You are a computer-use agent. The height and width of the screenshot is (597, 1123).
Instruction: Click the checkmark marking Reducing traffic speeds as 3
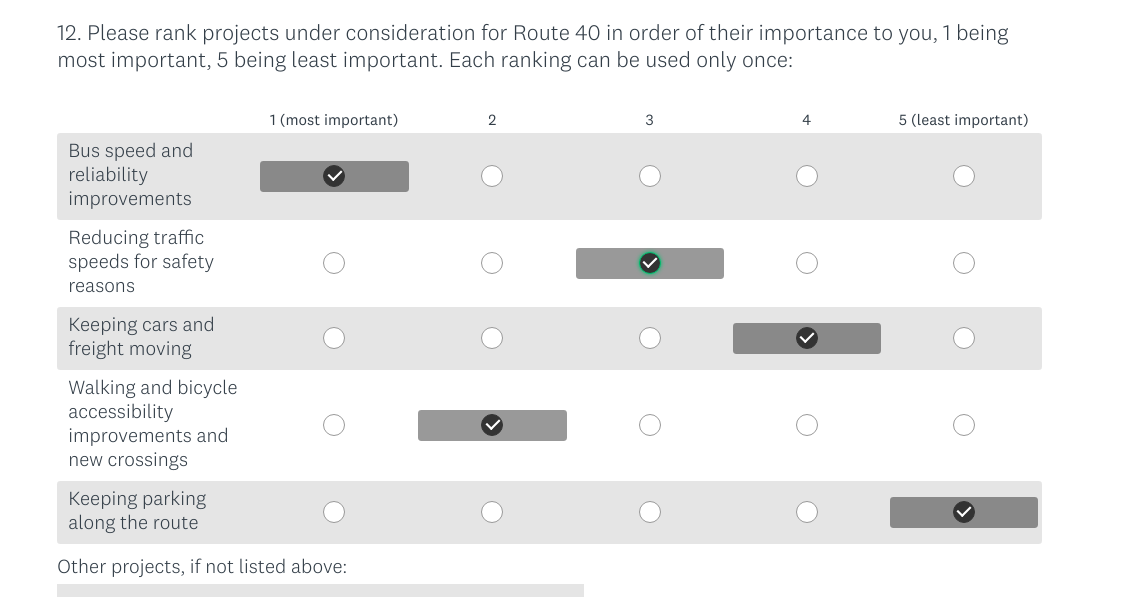click(649, 263)
